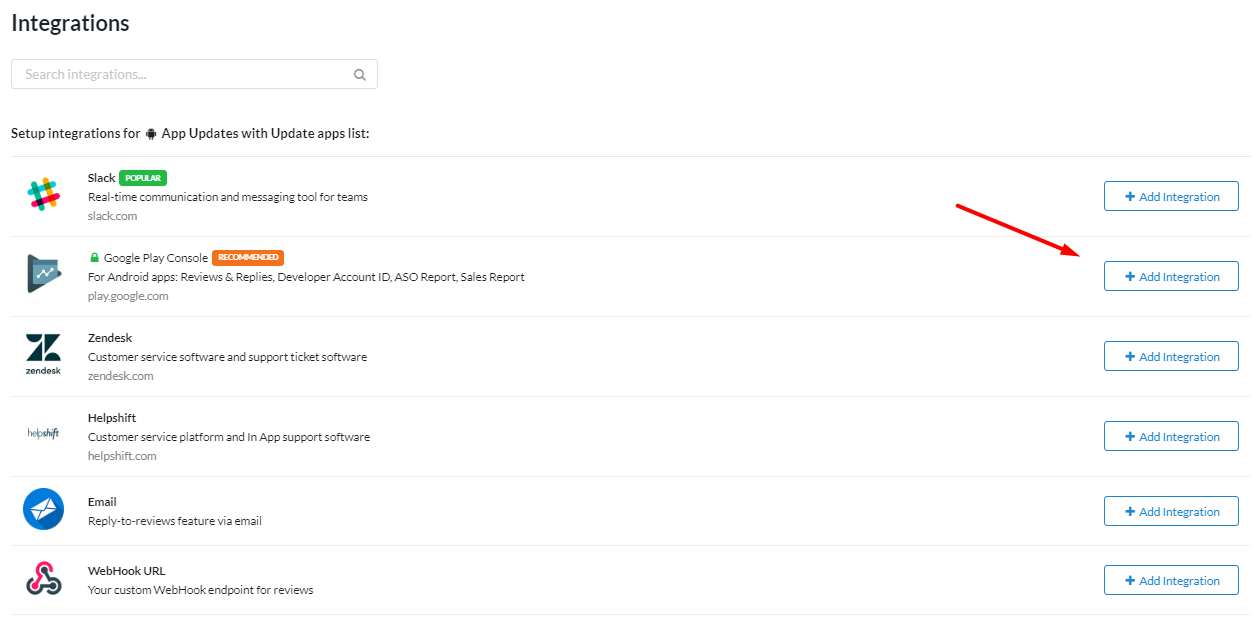Click the WebHook URL logo icon
1260x618 pixels.
click(43, 579)
